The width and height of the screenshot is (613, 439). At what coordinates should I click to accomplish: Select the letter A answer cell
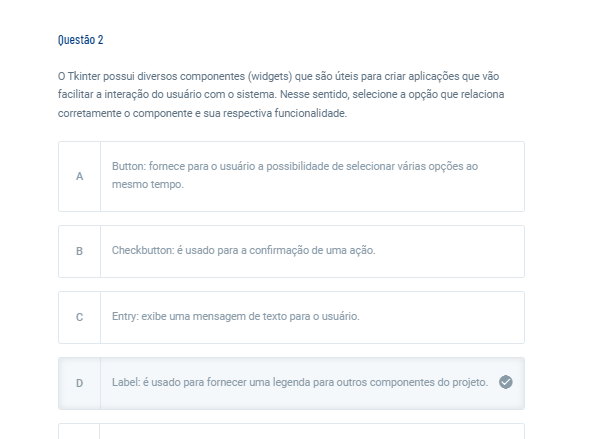tap(79, 176)
